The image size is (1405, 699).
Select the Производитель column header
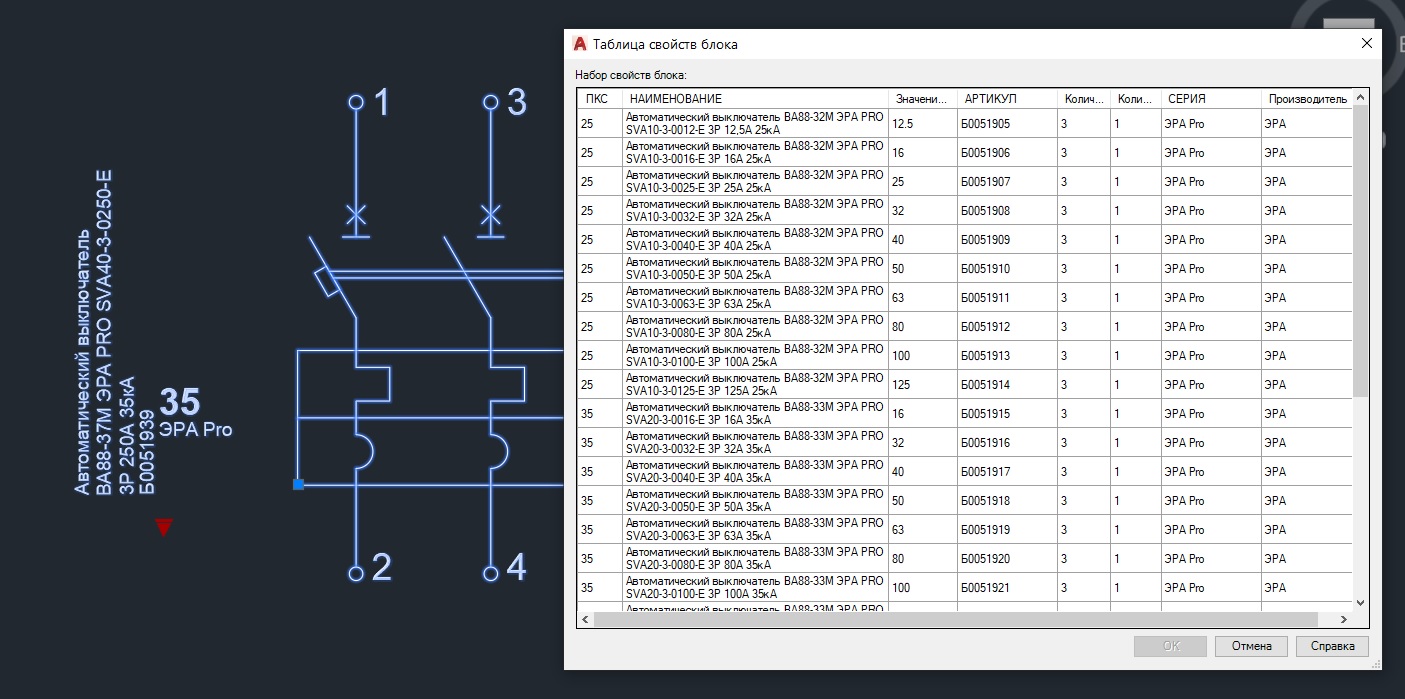click(1307, 99)
